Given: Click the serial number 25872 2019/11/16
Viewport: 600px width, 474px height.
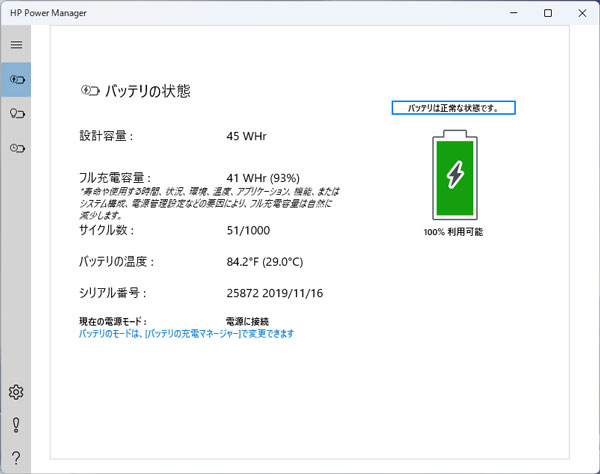Looking at the screenshot, I should 275,293.
